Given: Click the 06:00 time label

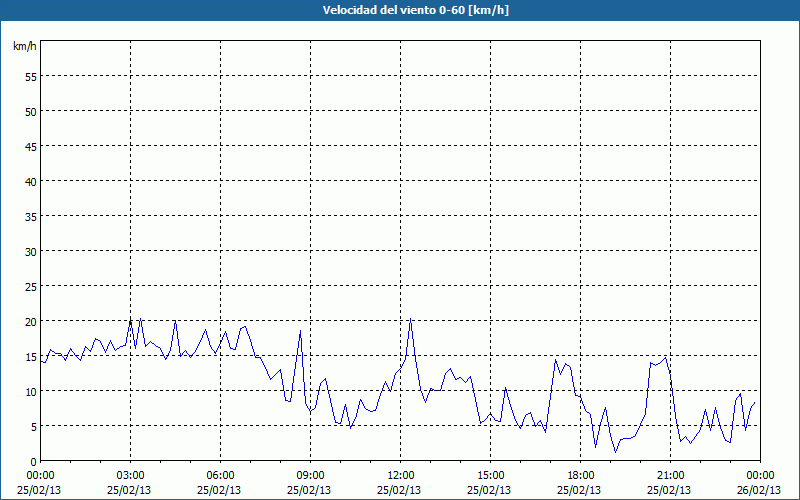Looking at the screenshot, I should pyautogui.click(x=220, y=476).
